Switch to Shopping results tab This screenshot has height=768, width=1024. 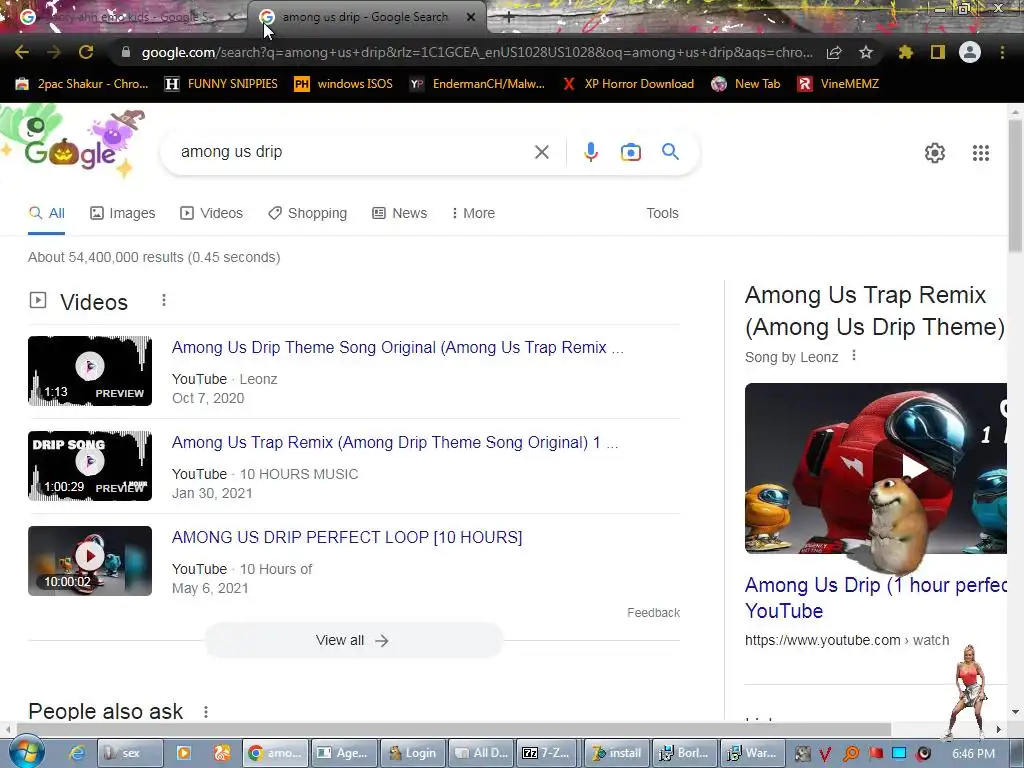308,213
